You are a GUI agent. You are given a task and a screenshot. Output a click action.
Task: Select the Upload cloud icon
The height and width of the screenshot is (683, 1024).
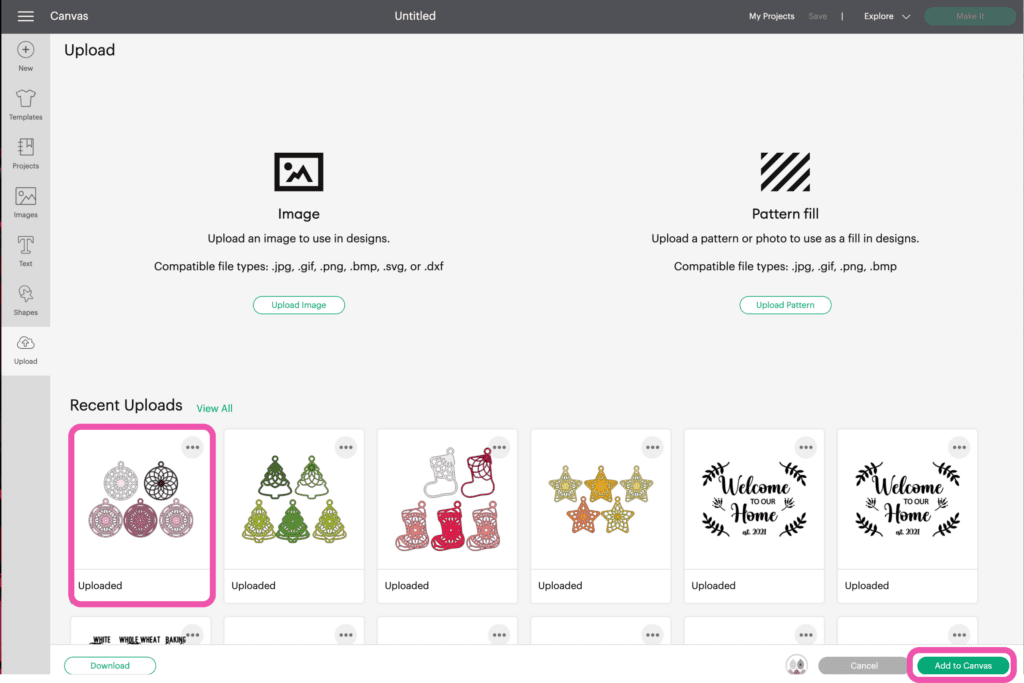pyautogui.click(x=25, y=343)
